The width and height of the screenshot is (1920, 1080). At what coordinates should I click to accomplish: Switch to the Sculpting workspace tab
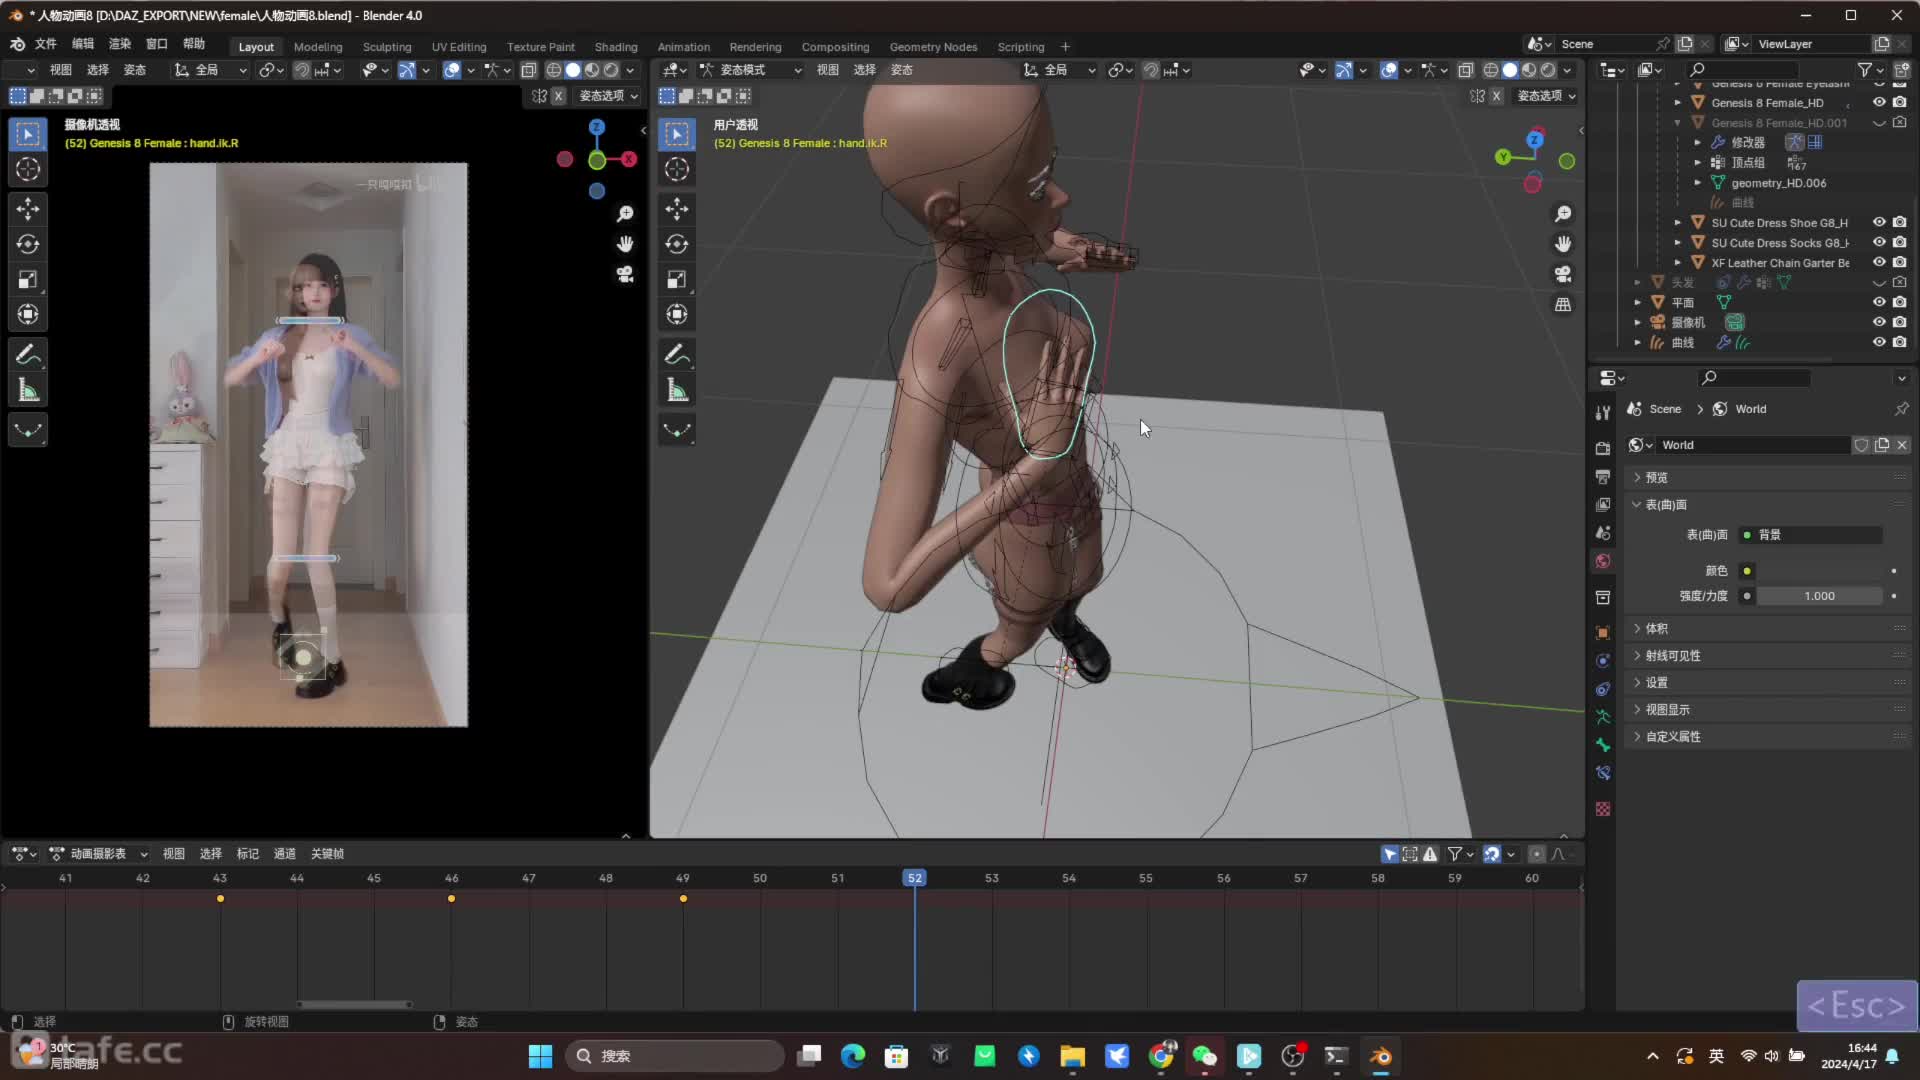pos(387,47)
